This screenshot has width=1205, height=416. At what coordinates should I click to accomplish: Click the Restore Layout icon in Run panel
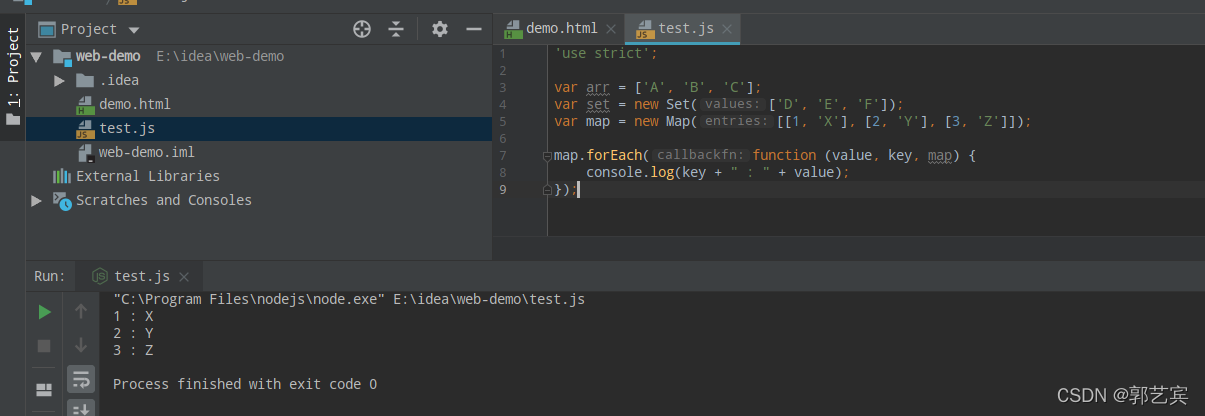44,390
